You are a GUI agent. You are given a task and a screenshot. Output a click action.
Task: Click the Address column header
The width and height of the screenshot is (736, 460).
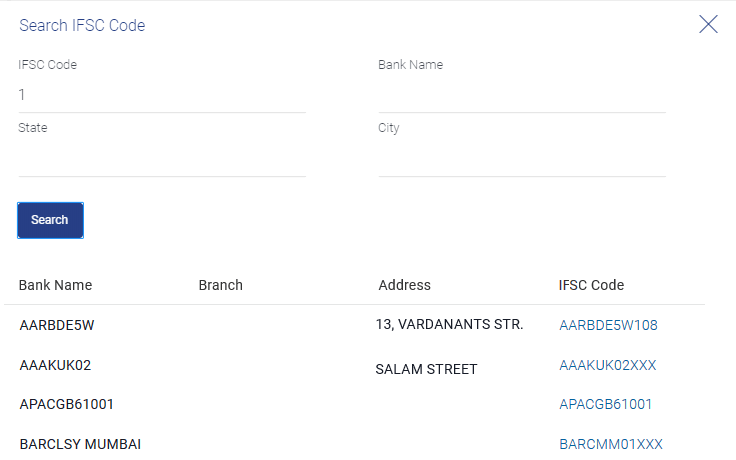404,285
